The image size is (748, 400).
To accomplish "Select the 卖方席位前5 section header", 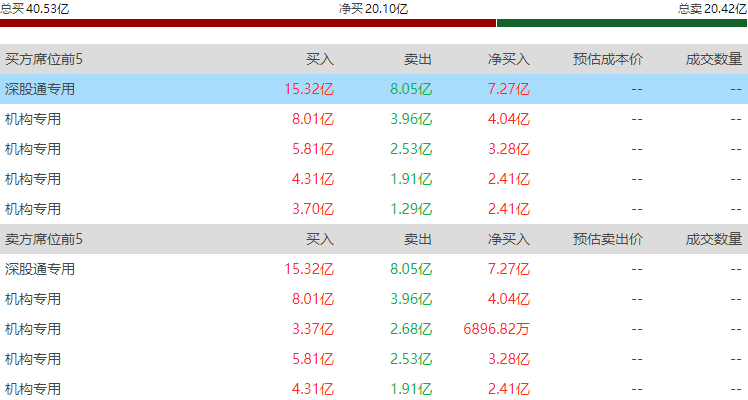I will pyautogui.click(x=44, y=239).
